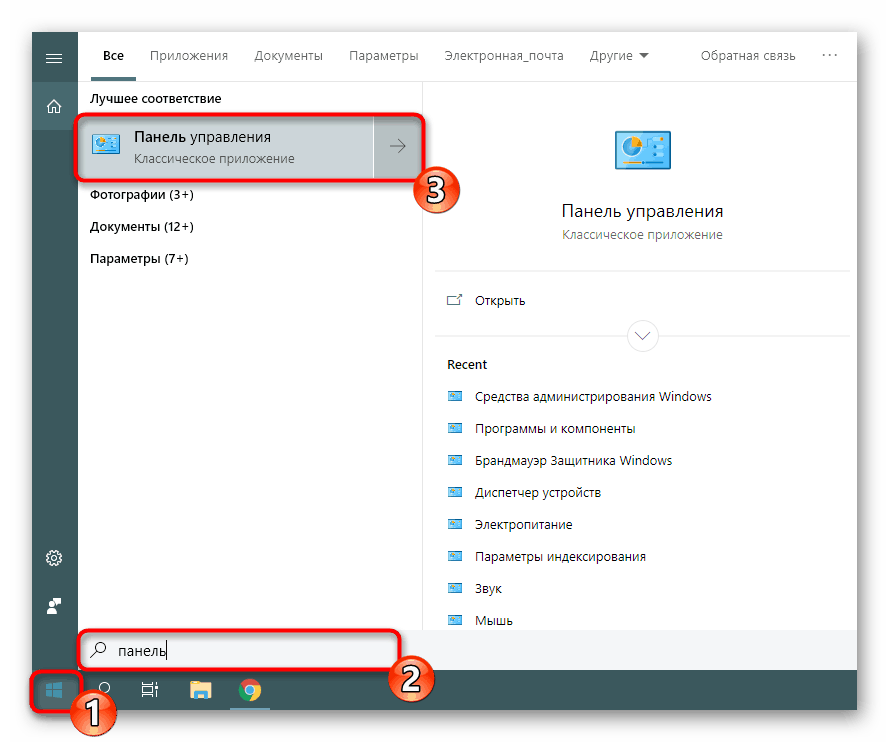Image resolution: width=889 pixels, height=742 pixels.
Task: Click the icon beside Звук
Action: coord(455,588)
